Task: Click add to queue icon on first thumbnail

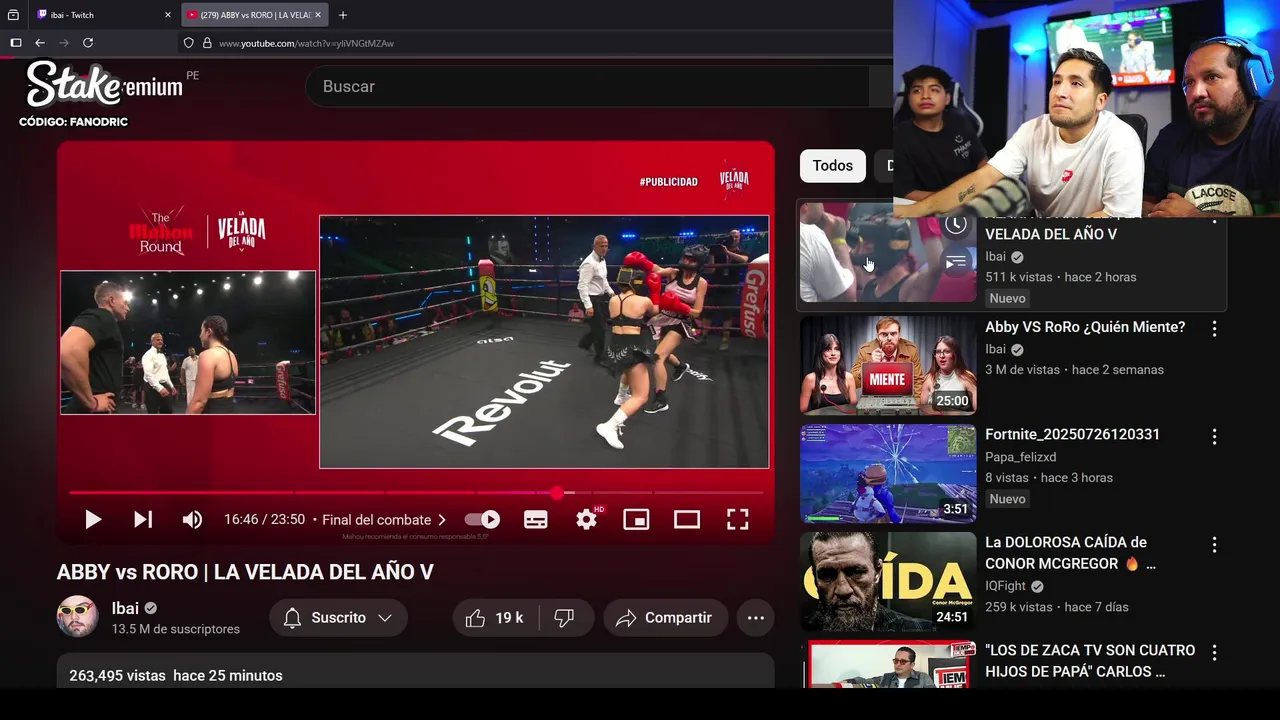Action: (956, 262)
